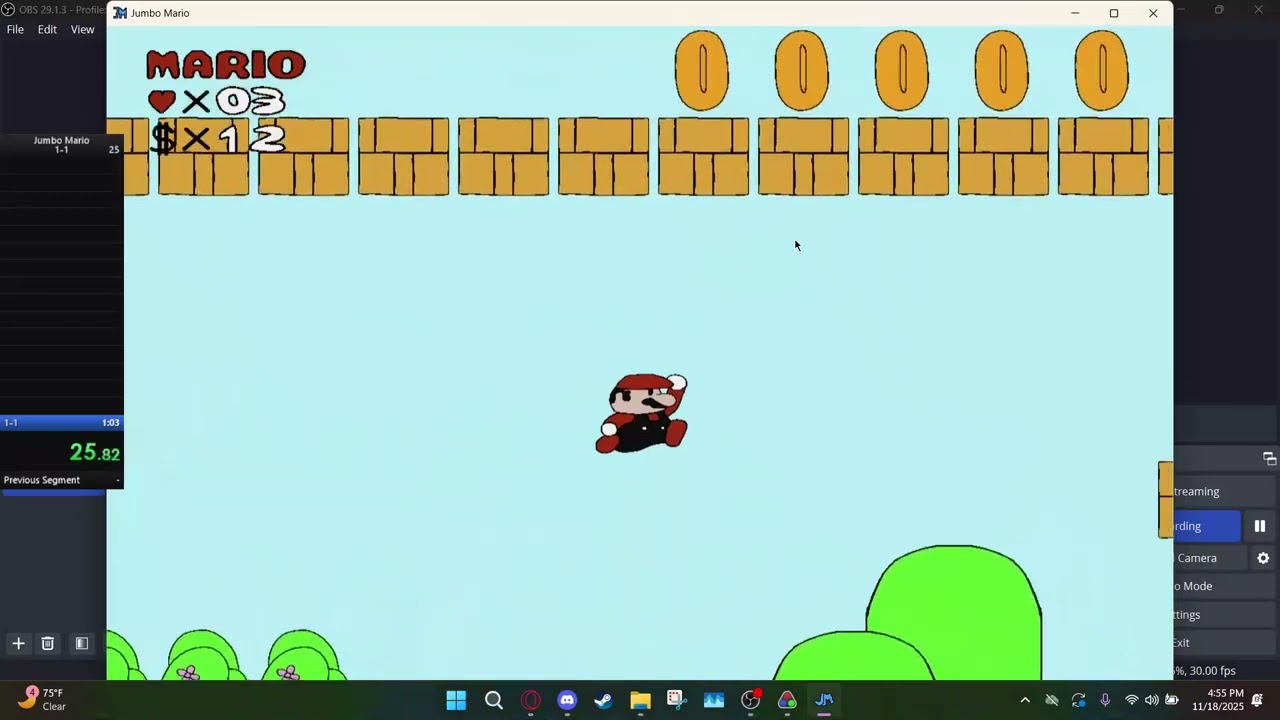Image resolution: width=1280 pixels, height=720 pixels.
Task: Open Snipping Tool from the taskbar
Action: 677,700
